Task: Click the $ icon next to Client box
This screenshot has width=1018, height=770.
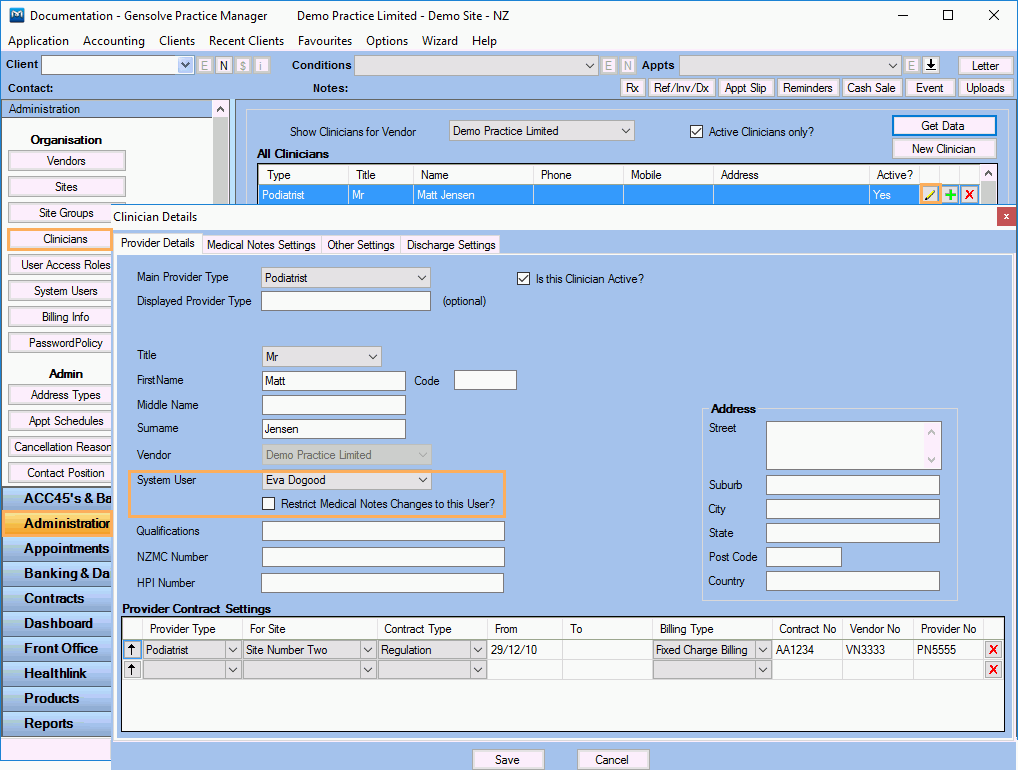Action: click(x=243, y=65)
